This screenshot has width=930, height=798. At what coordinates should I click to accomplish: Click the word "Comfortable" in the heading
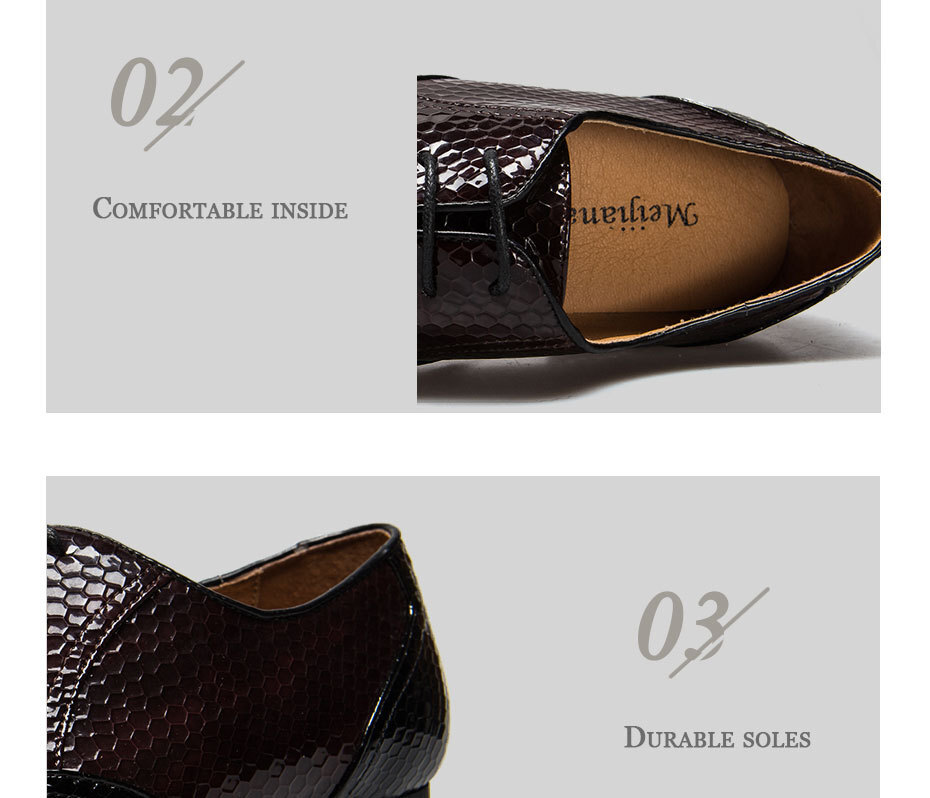tap(177, 209)
